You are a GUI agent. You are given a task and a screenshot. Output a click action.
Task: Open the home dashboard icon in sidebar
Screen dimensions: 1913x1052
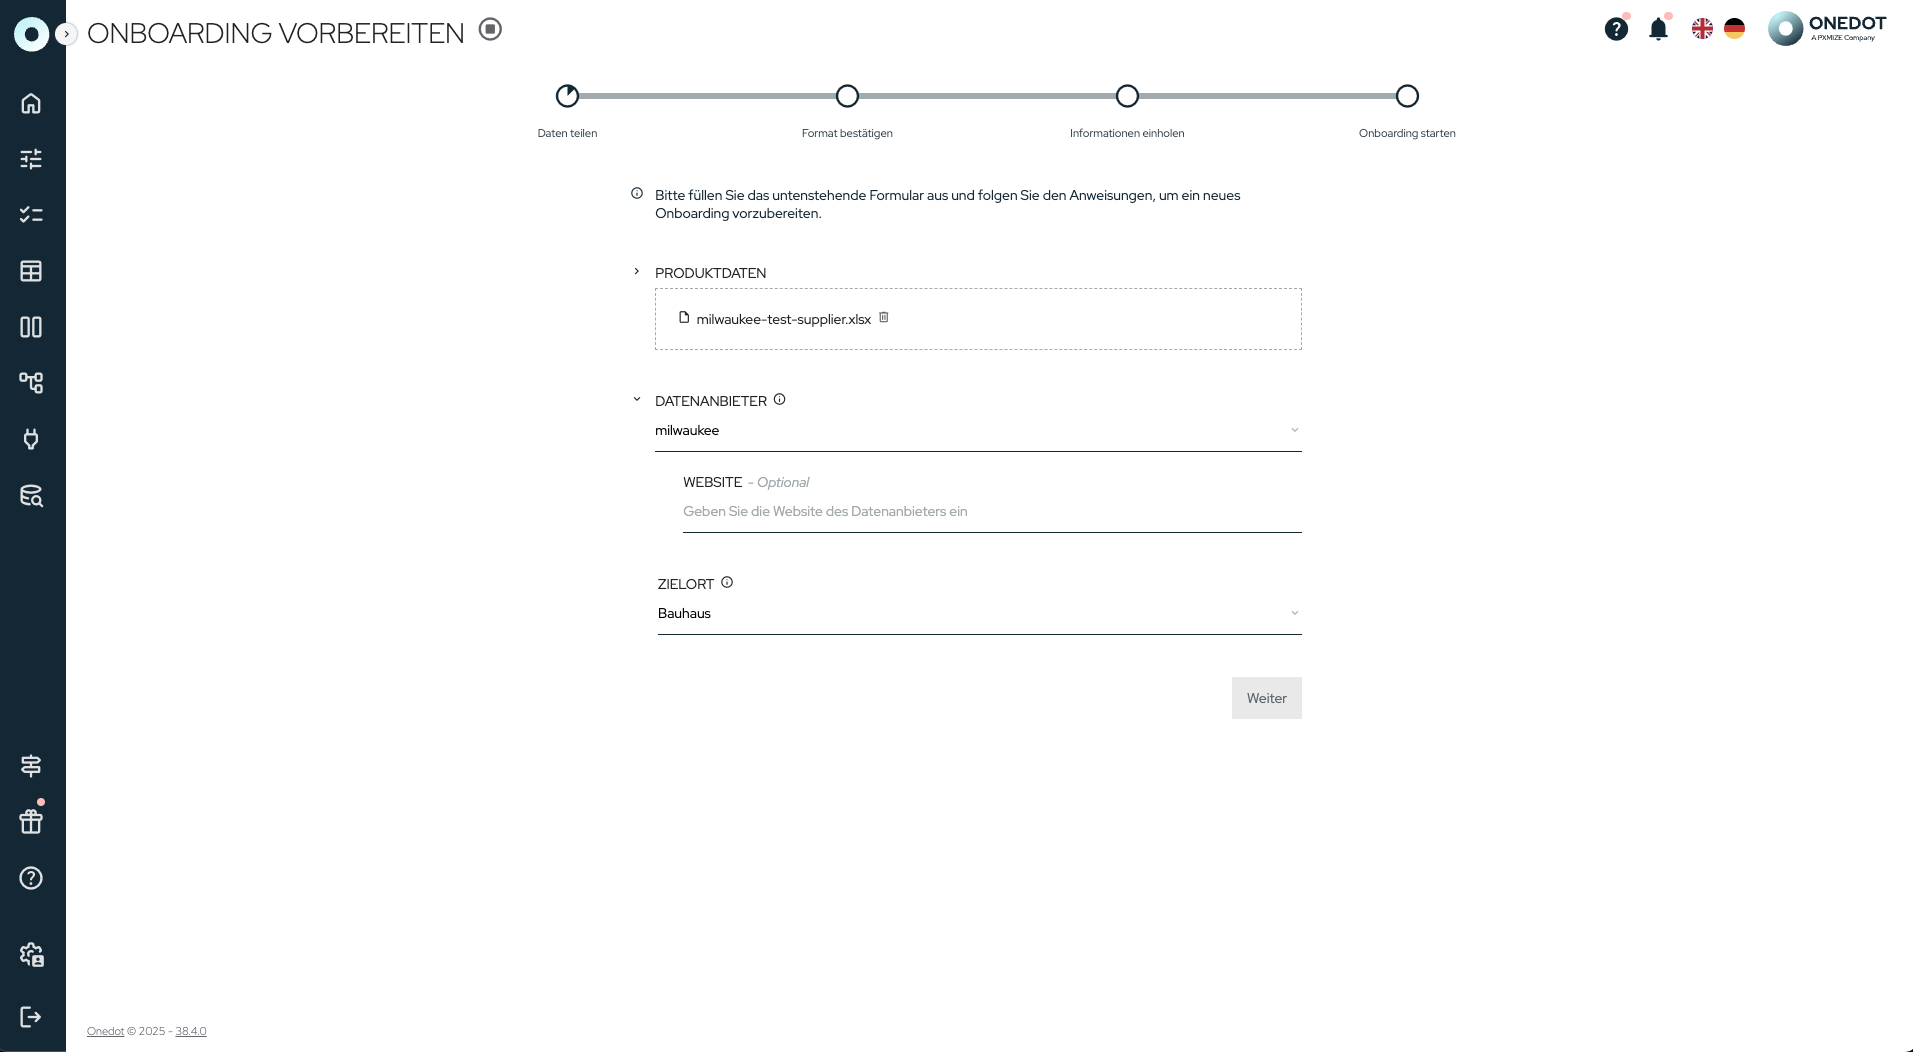coord(31,103)
